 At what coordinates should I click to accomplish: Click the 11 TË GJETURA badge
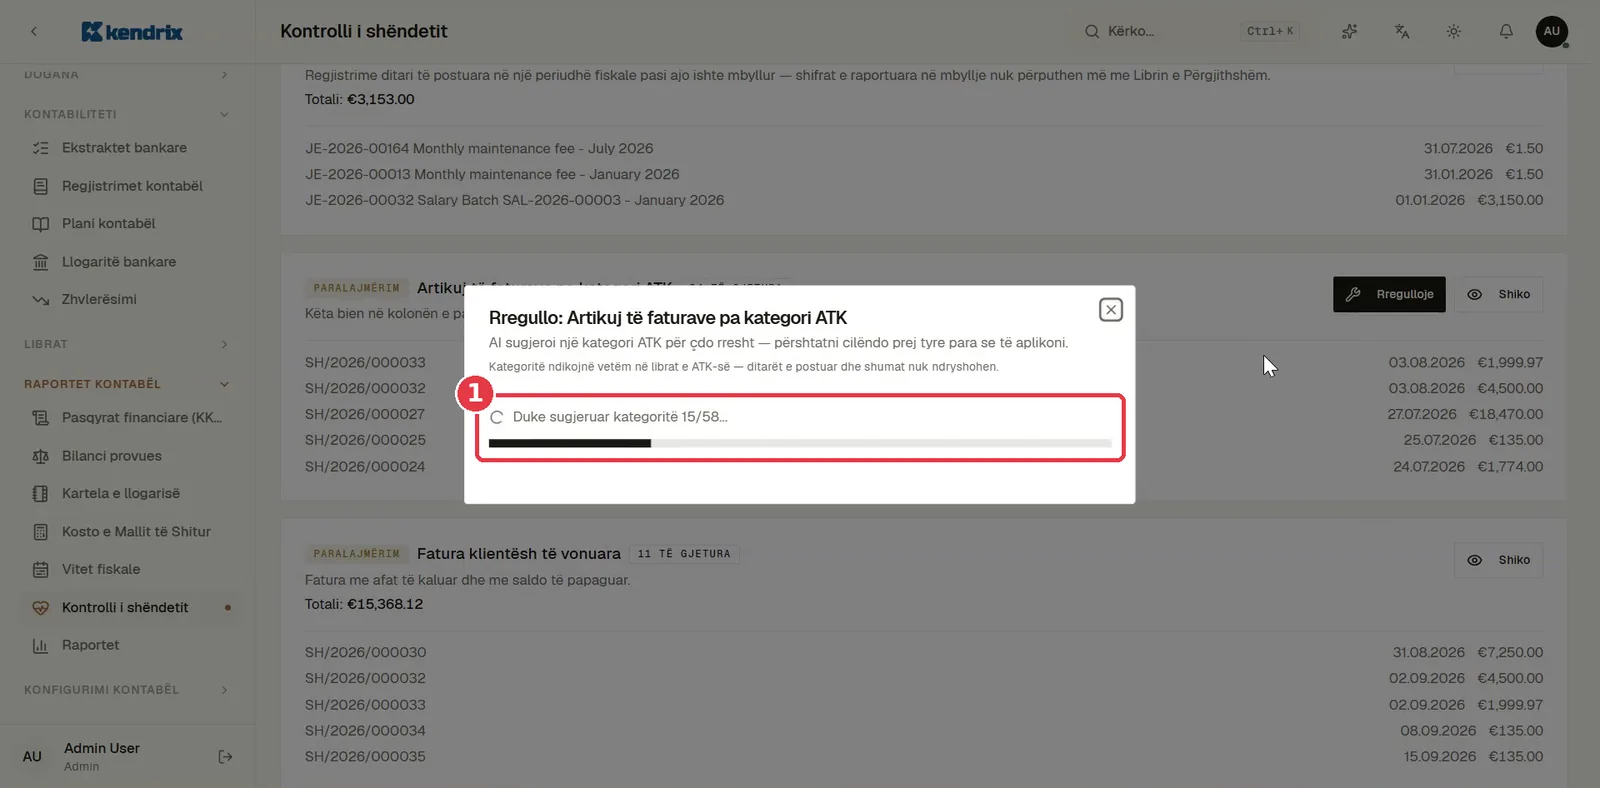click(x=684, y=554)
